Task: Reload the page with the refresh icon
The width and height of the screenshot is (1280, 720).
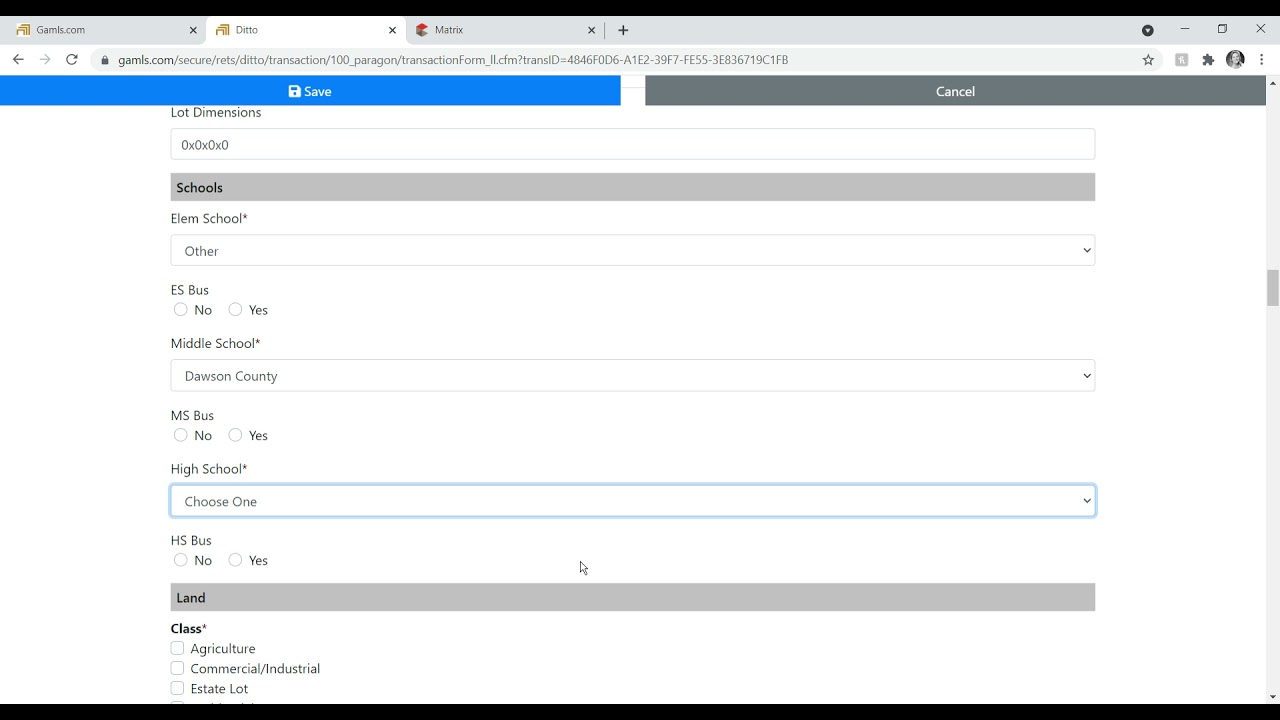Action: pyautogui.click(x=72, y=60)
